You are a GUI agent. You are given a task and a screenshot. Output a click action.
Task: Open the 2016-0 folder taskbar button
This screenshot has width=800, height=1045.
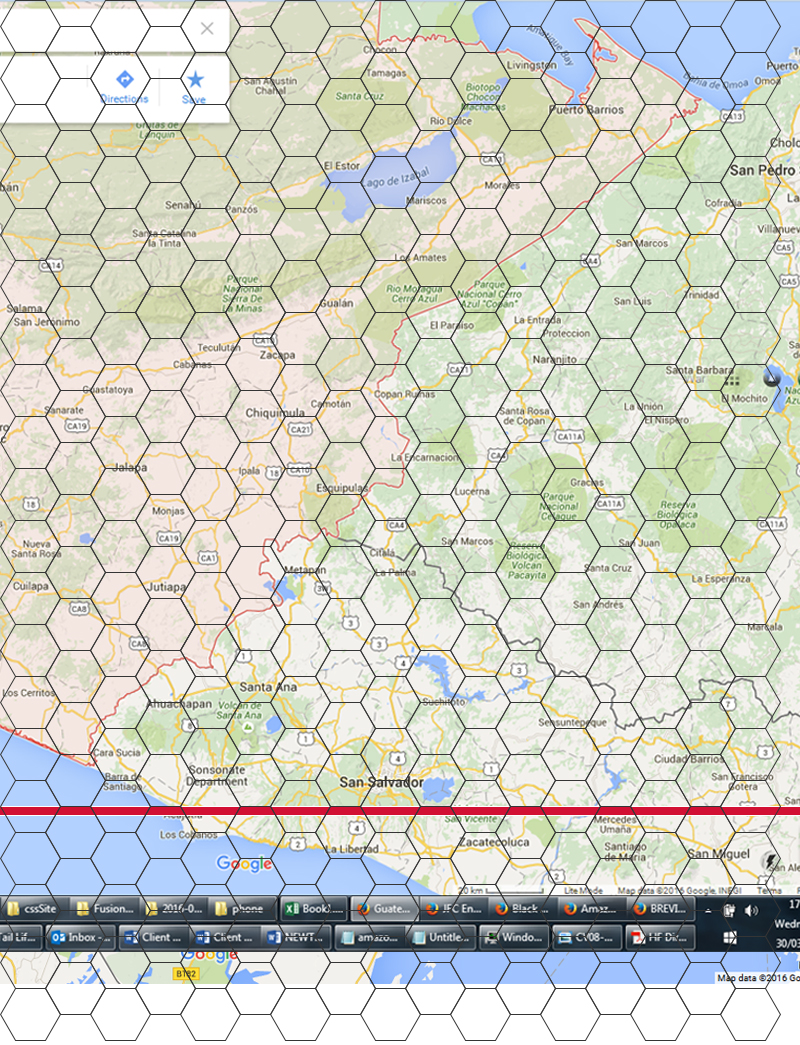(175, 908)
